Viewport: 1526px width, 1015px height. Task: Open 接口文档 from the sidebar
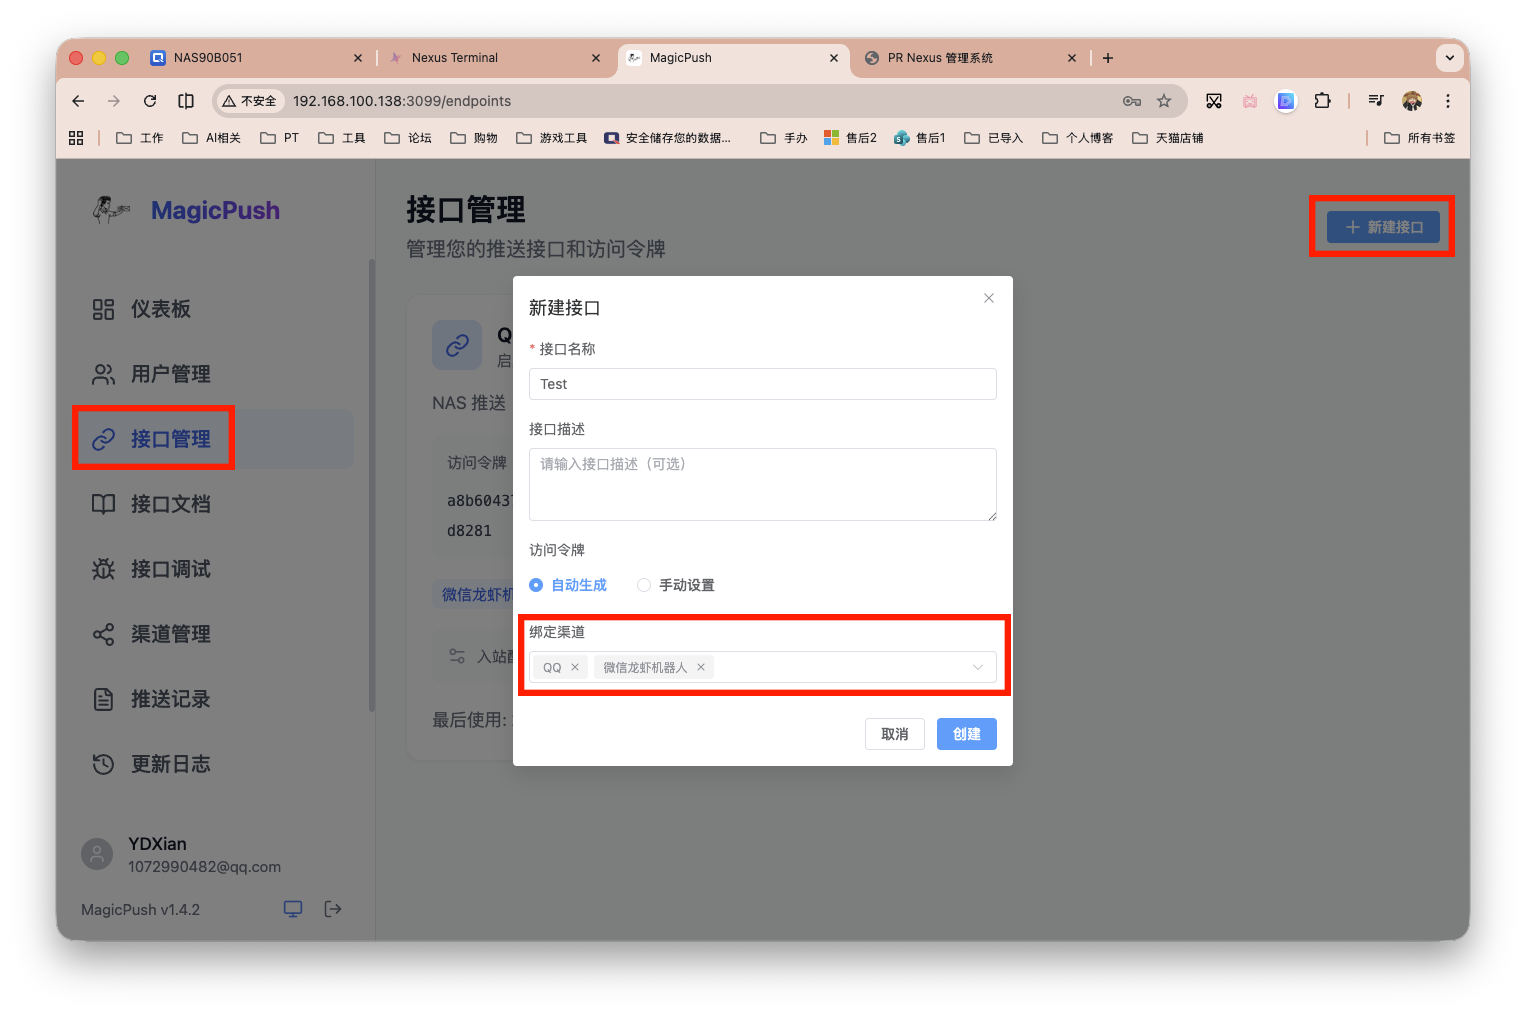[172, 504]
